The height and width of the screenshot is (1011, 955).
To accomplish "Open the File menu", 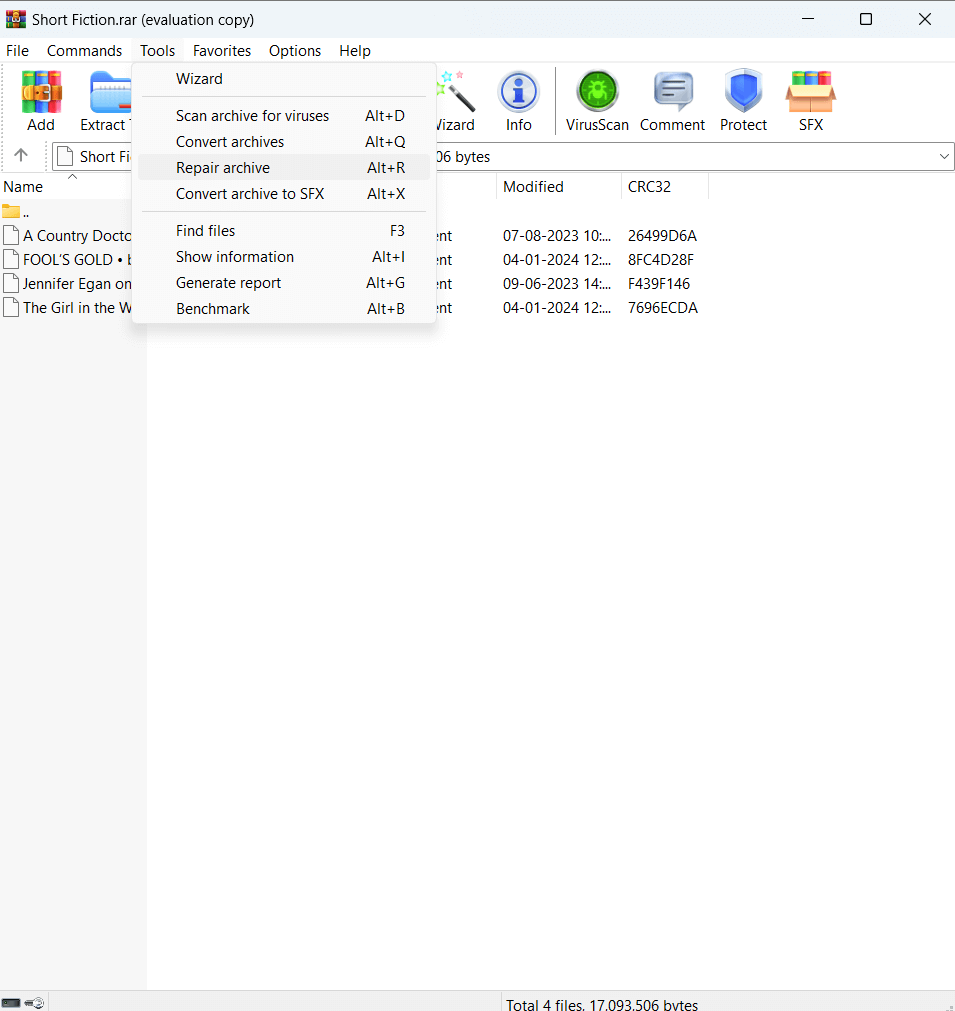I will [x=17, y=51].
